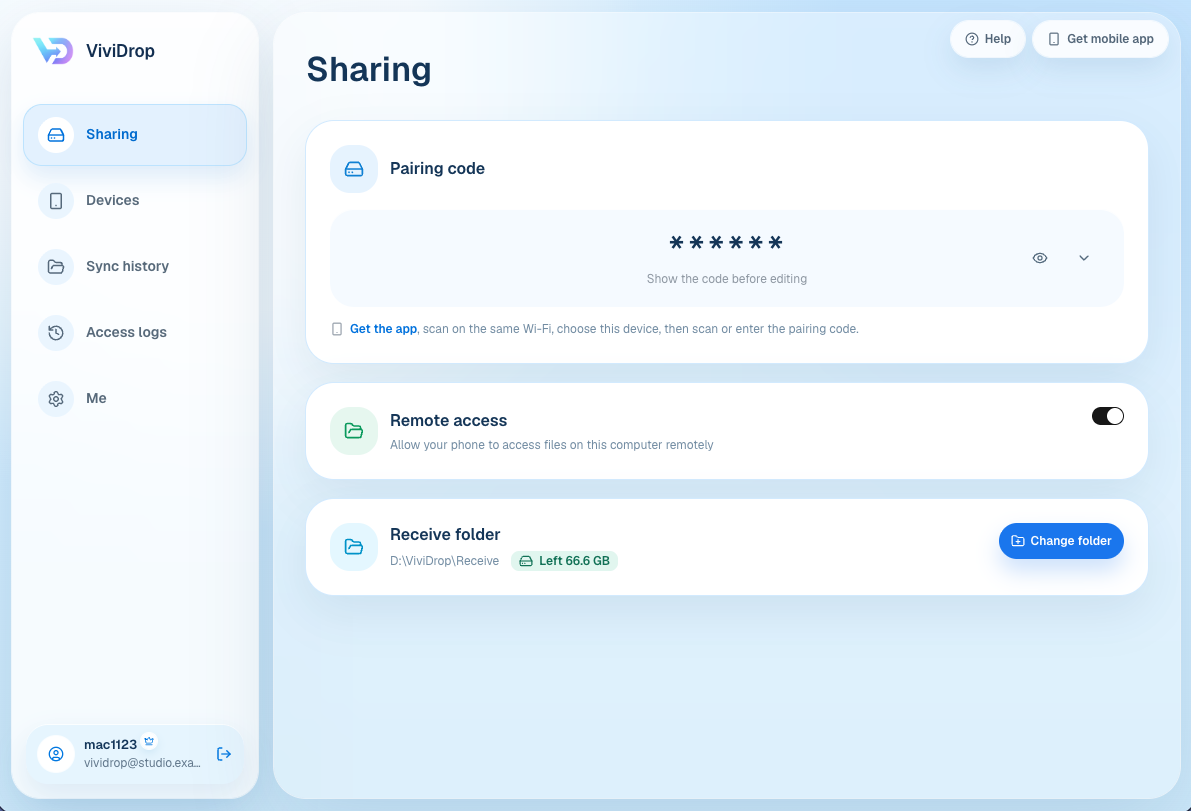Click the phone icon before Get the app
This screenshot has width=1191, height=811.
point(337,329)
